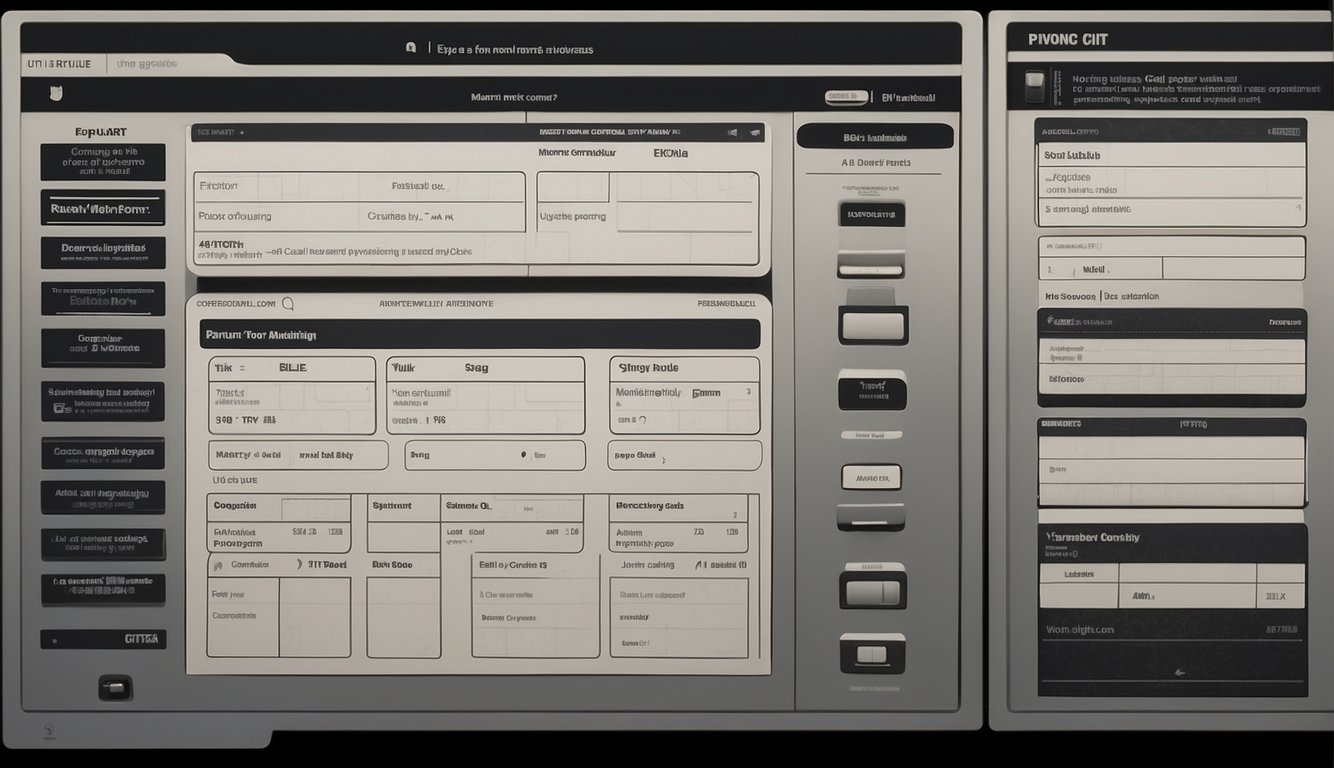
Task: Click the lock icon in the top title bar
Action: tap(411, 48)
